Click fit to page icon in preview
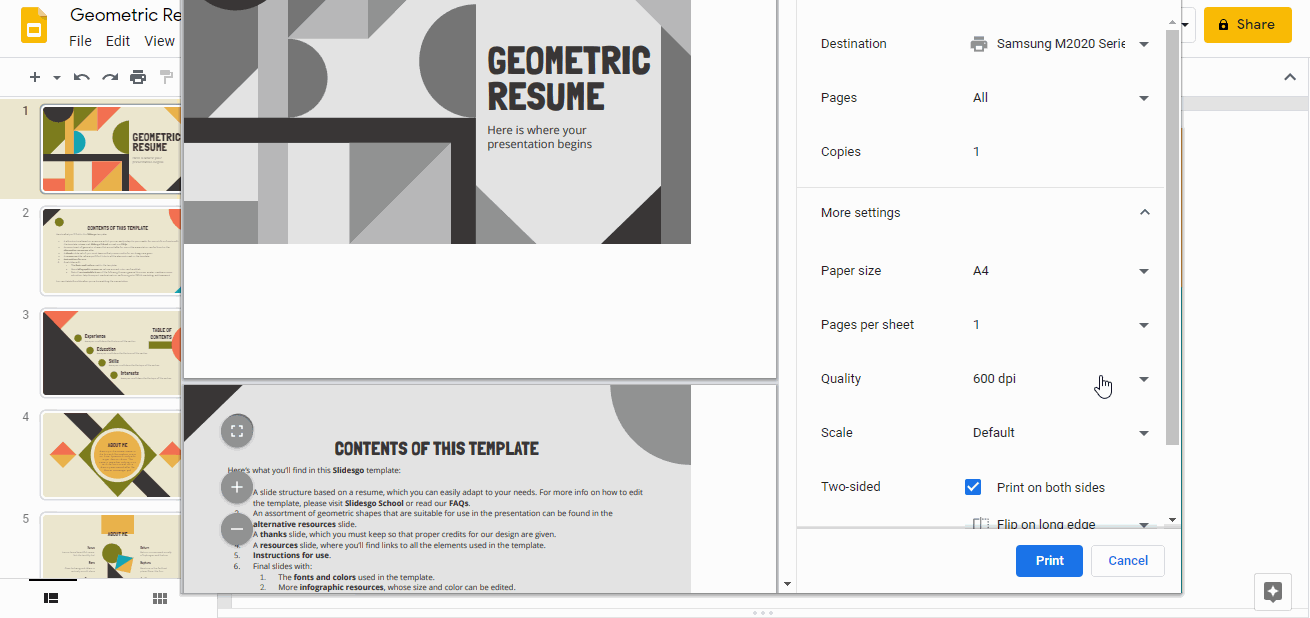Image resolution: width=1310 pixels, height=618 pixels. coord(237,431)
